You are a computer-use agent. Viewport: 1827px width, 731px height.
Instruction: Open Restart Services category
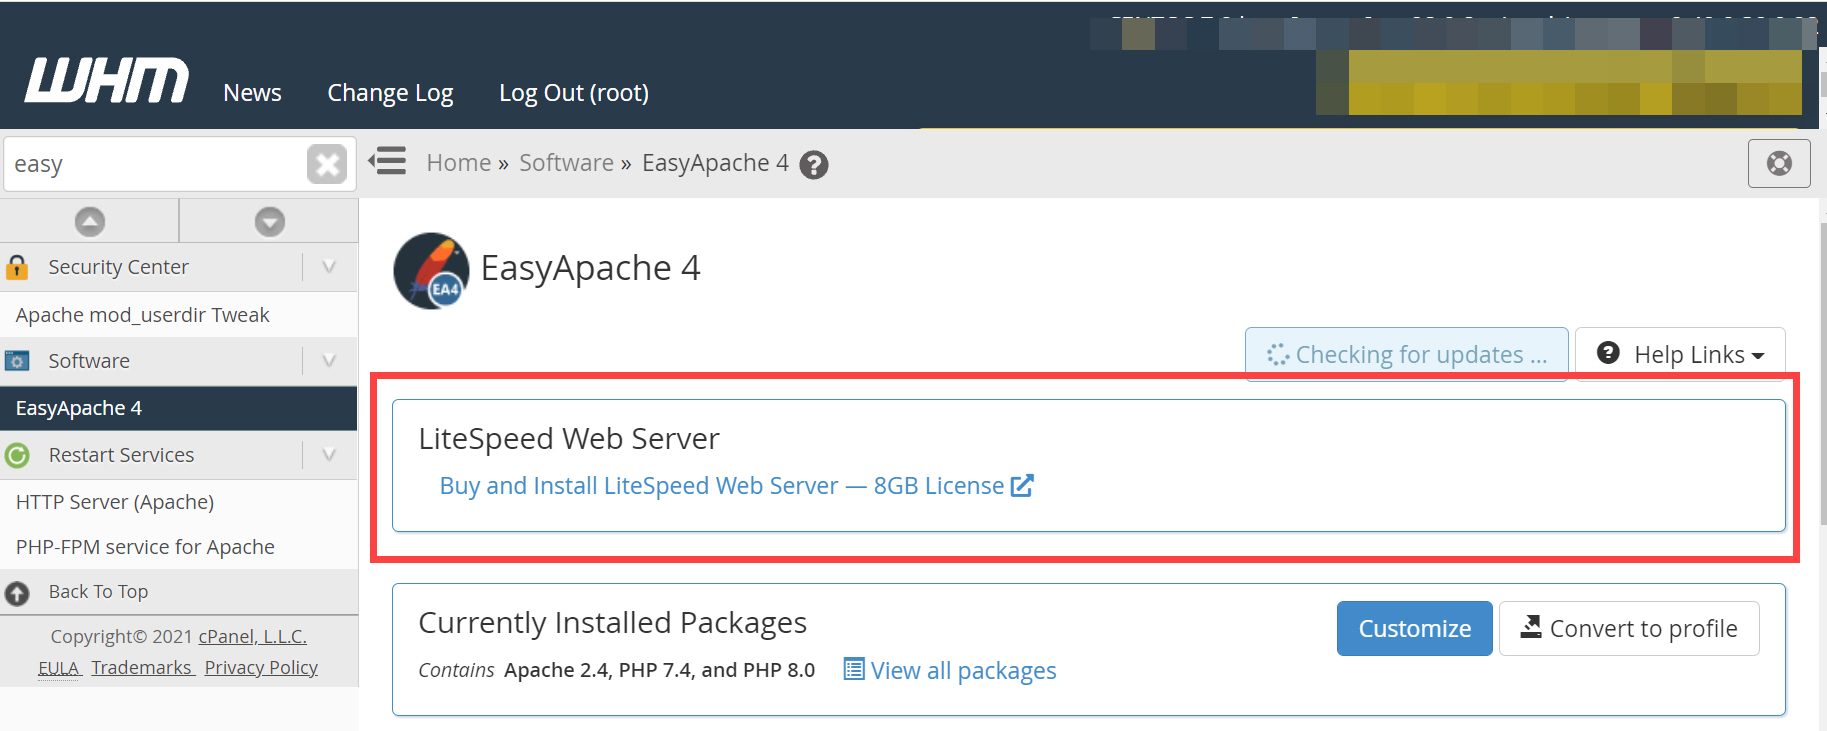[121, 455]
